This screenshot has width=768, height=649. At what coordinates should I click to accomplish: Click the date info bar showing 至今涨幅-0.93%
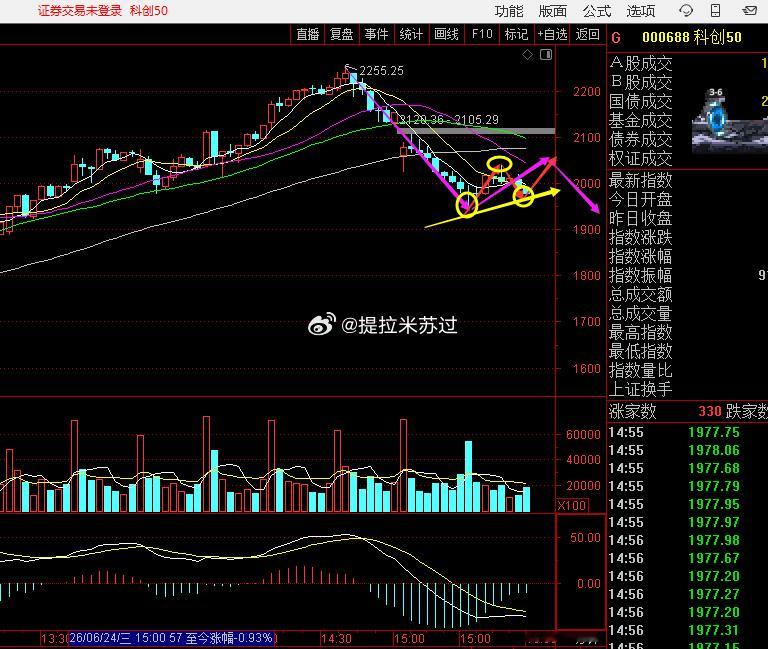[x=171, y=638]
